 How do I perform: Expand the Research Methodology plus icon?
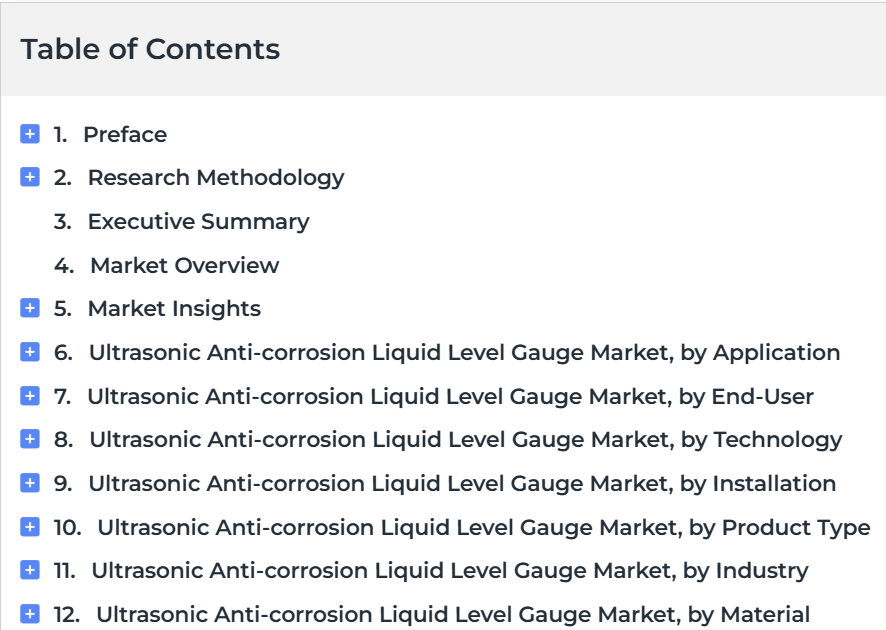coord(30,177)
